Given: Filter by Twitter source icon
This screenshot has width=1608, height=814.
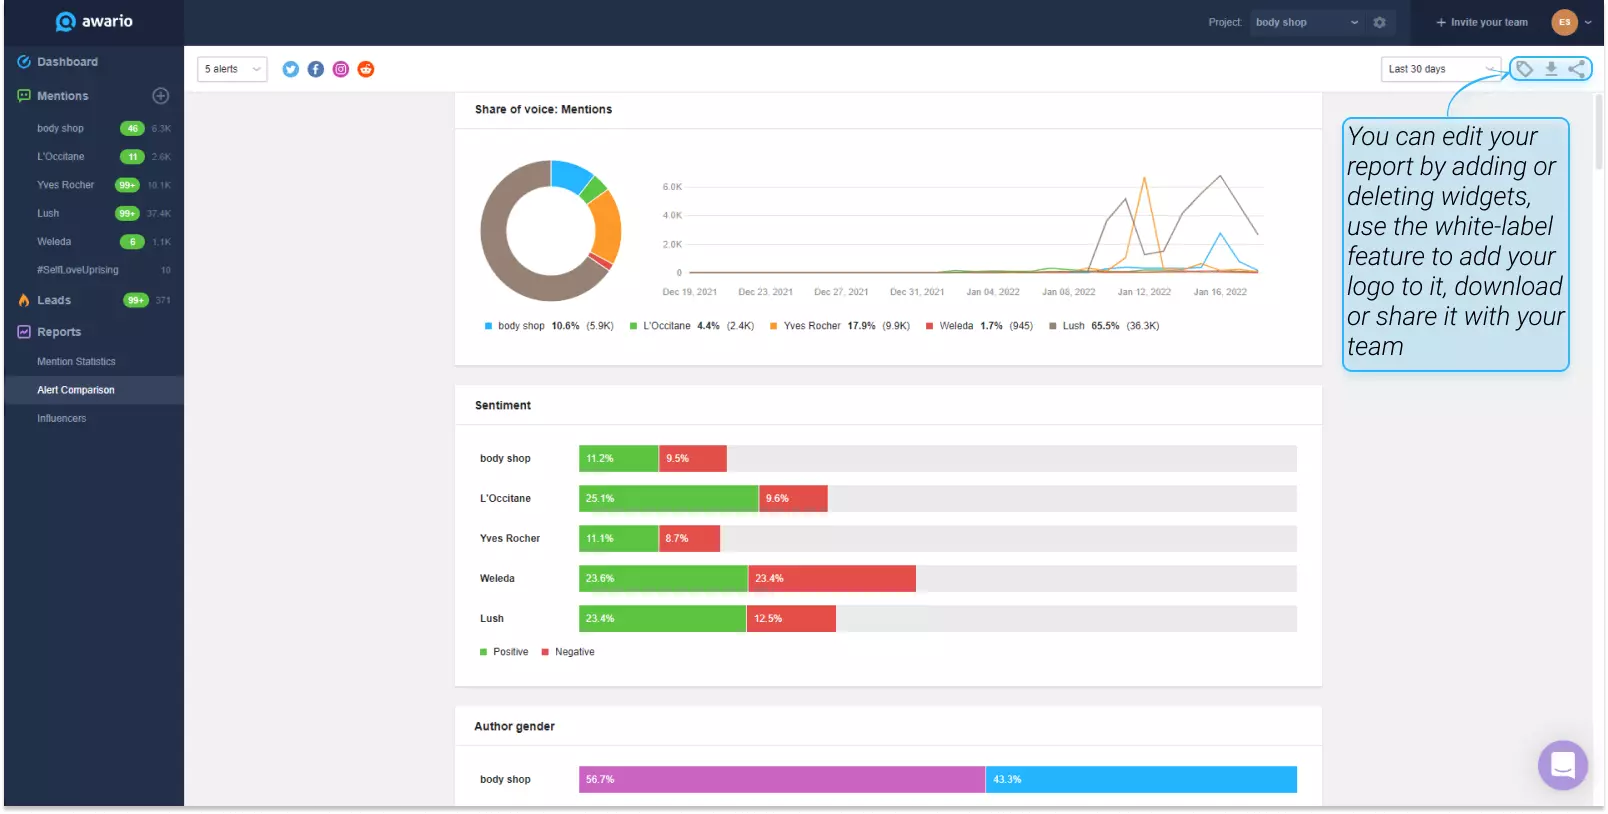Looking at the screenshot, I should tap(290, 69).
